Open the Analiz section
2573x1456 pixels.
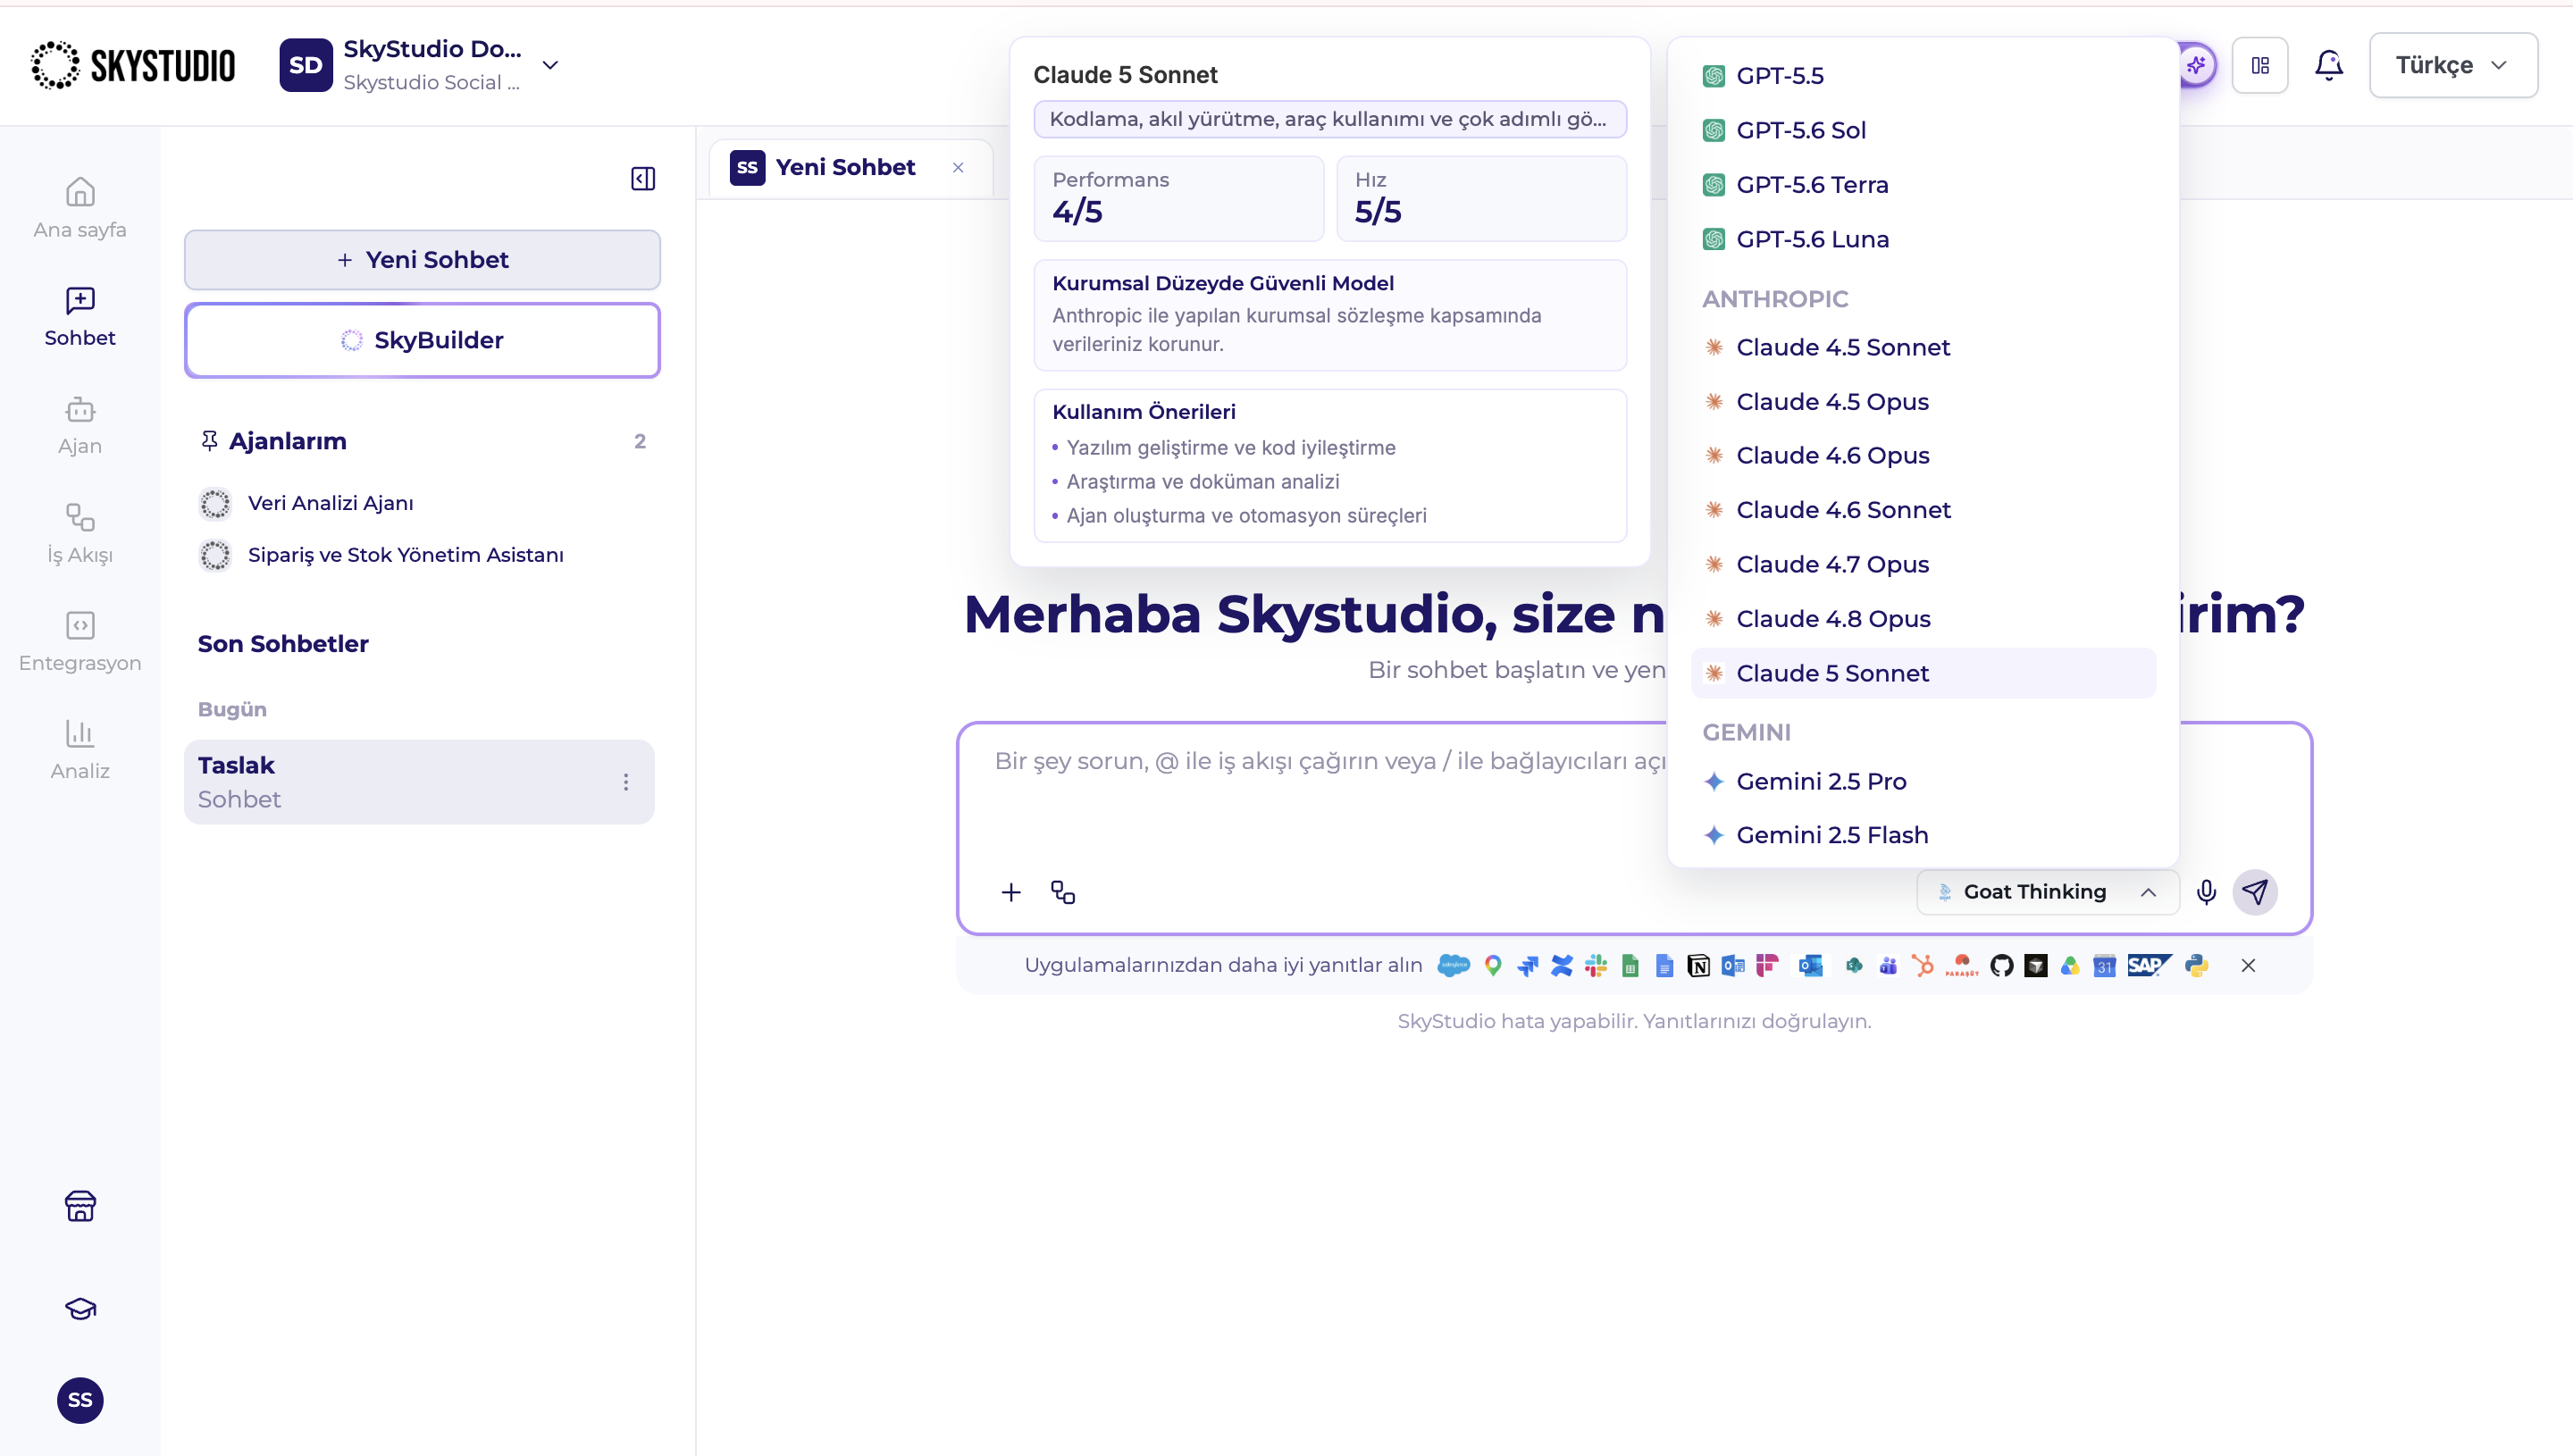(80, 750)
